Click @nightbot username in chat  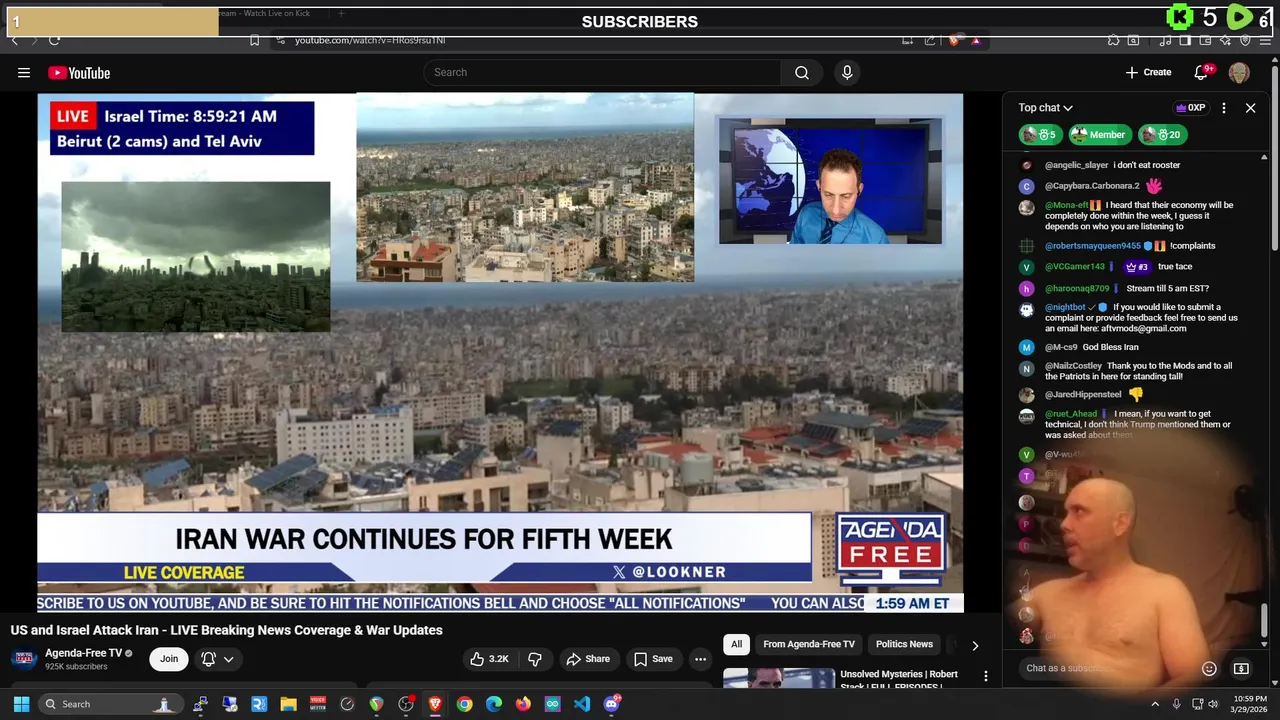[x=1065, y=307]
